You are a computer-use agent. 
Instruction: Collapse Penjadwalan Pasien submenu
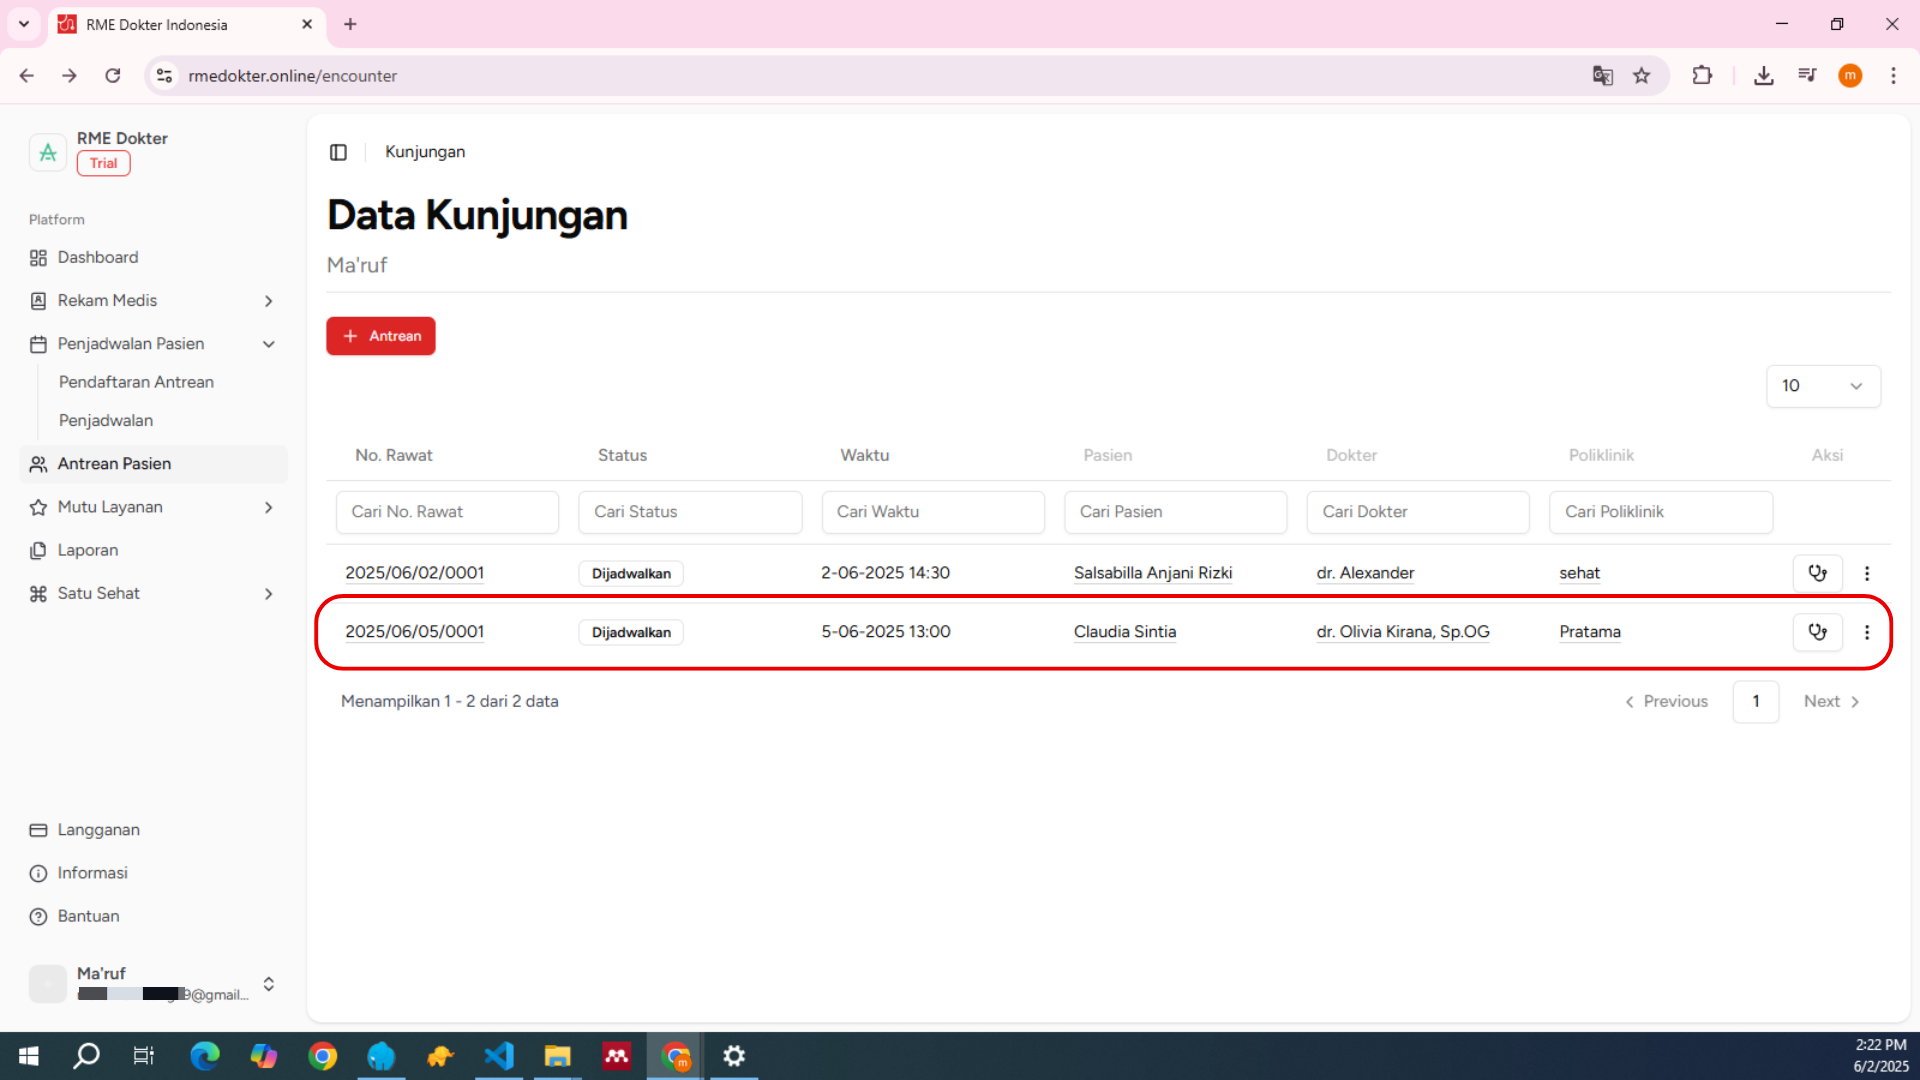tap(268, 344)
